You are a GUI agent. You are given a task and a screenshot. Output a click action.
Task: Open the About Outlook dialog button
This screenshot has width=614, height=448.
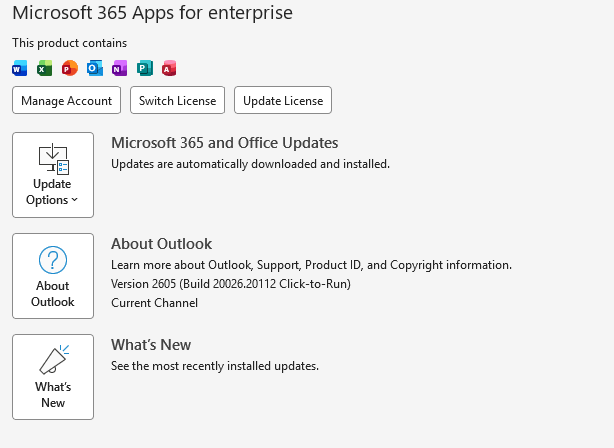[x=53, y=276]
